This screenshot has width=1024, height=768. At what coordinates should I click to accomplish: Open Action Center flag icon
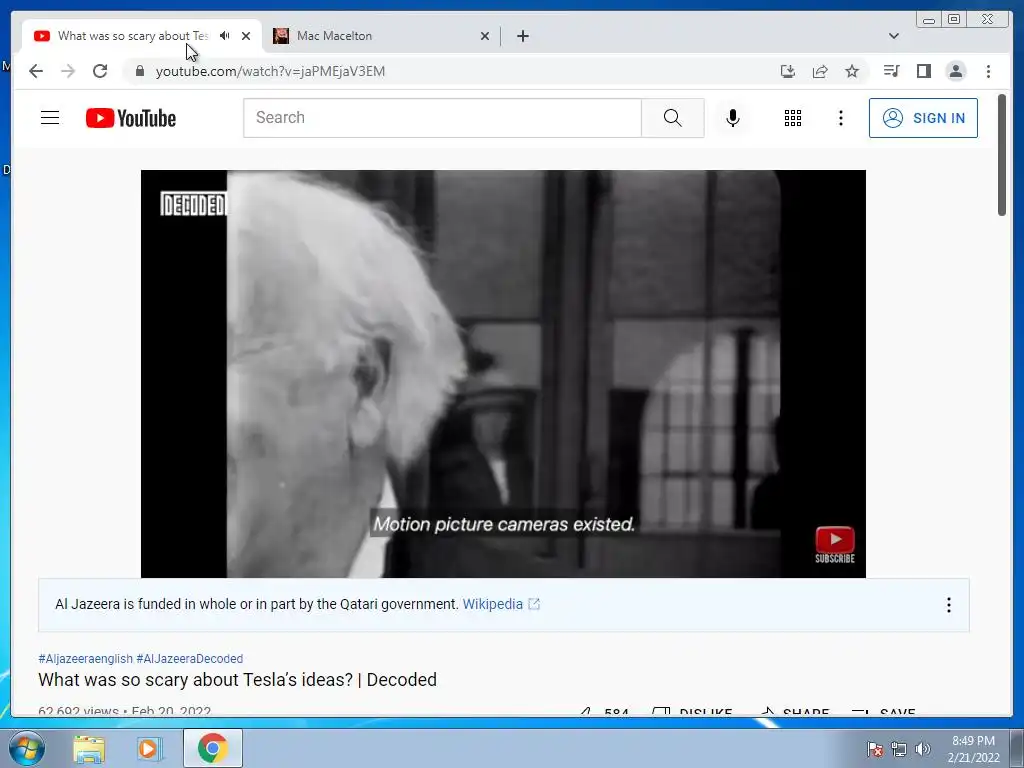coord(875,750)
